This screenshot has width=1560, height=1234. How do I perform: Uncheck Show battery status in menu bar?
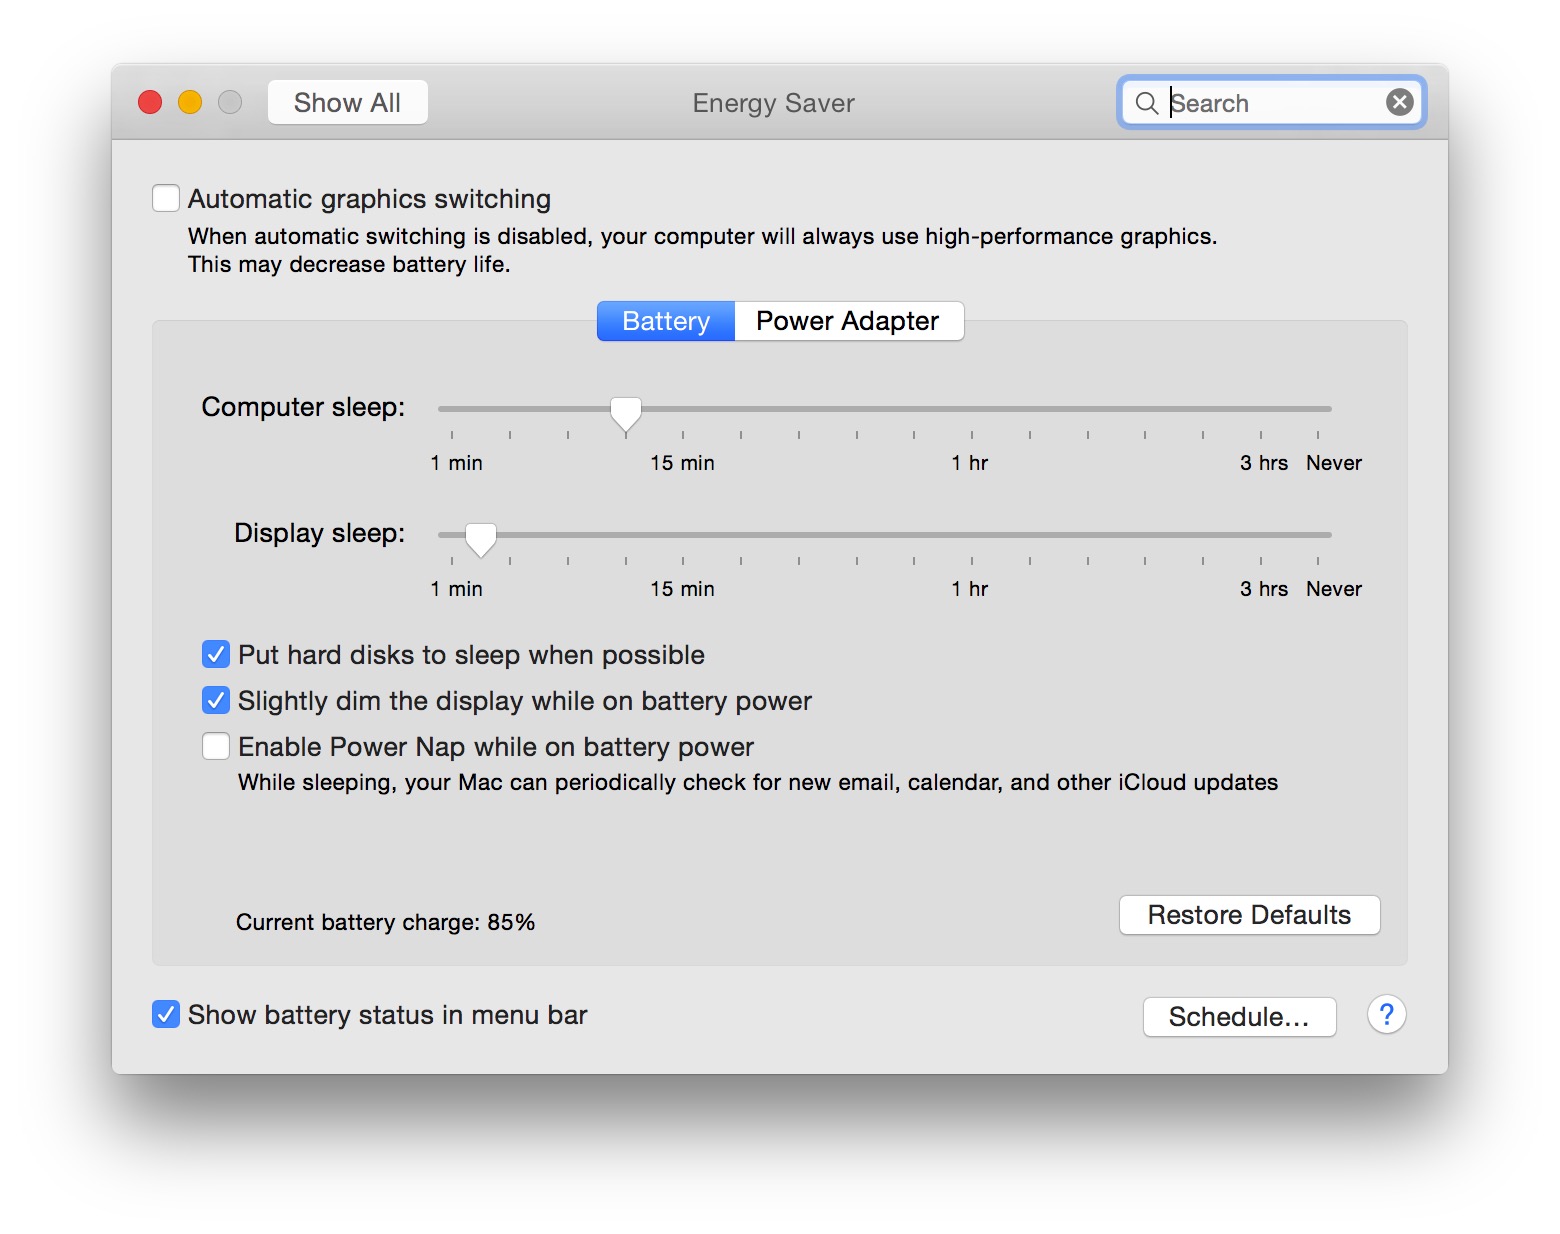click(x=166, y=1015)
